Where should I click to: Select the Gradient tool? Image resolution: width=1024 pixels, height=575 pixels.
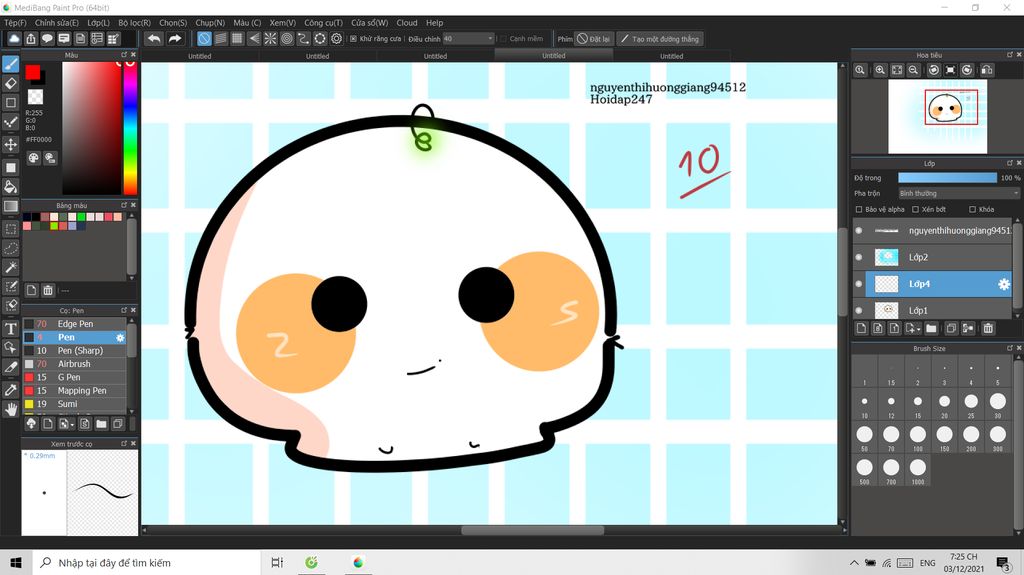tap(10, 206)
